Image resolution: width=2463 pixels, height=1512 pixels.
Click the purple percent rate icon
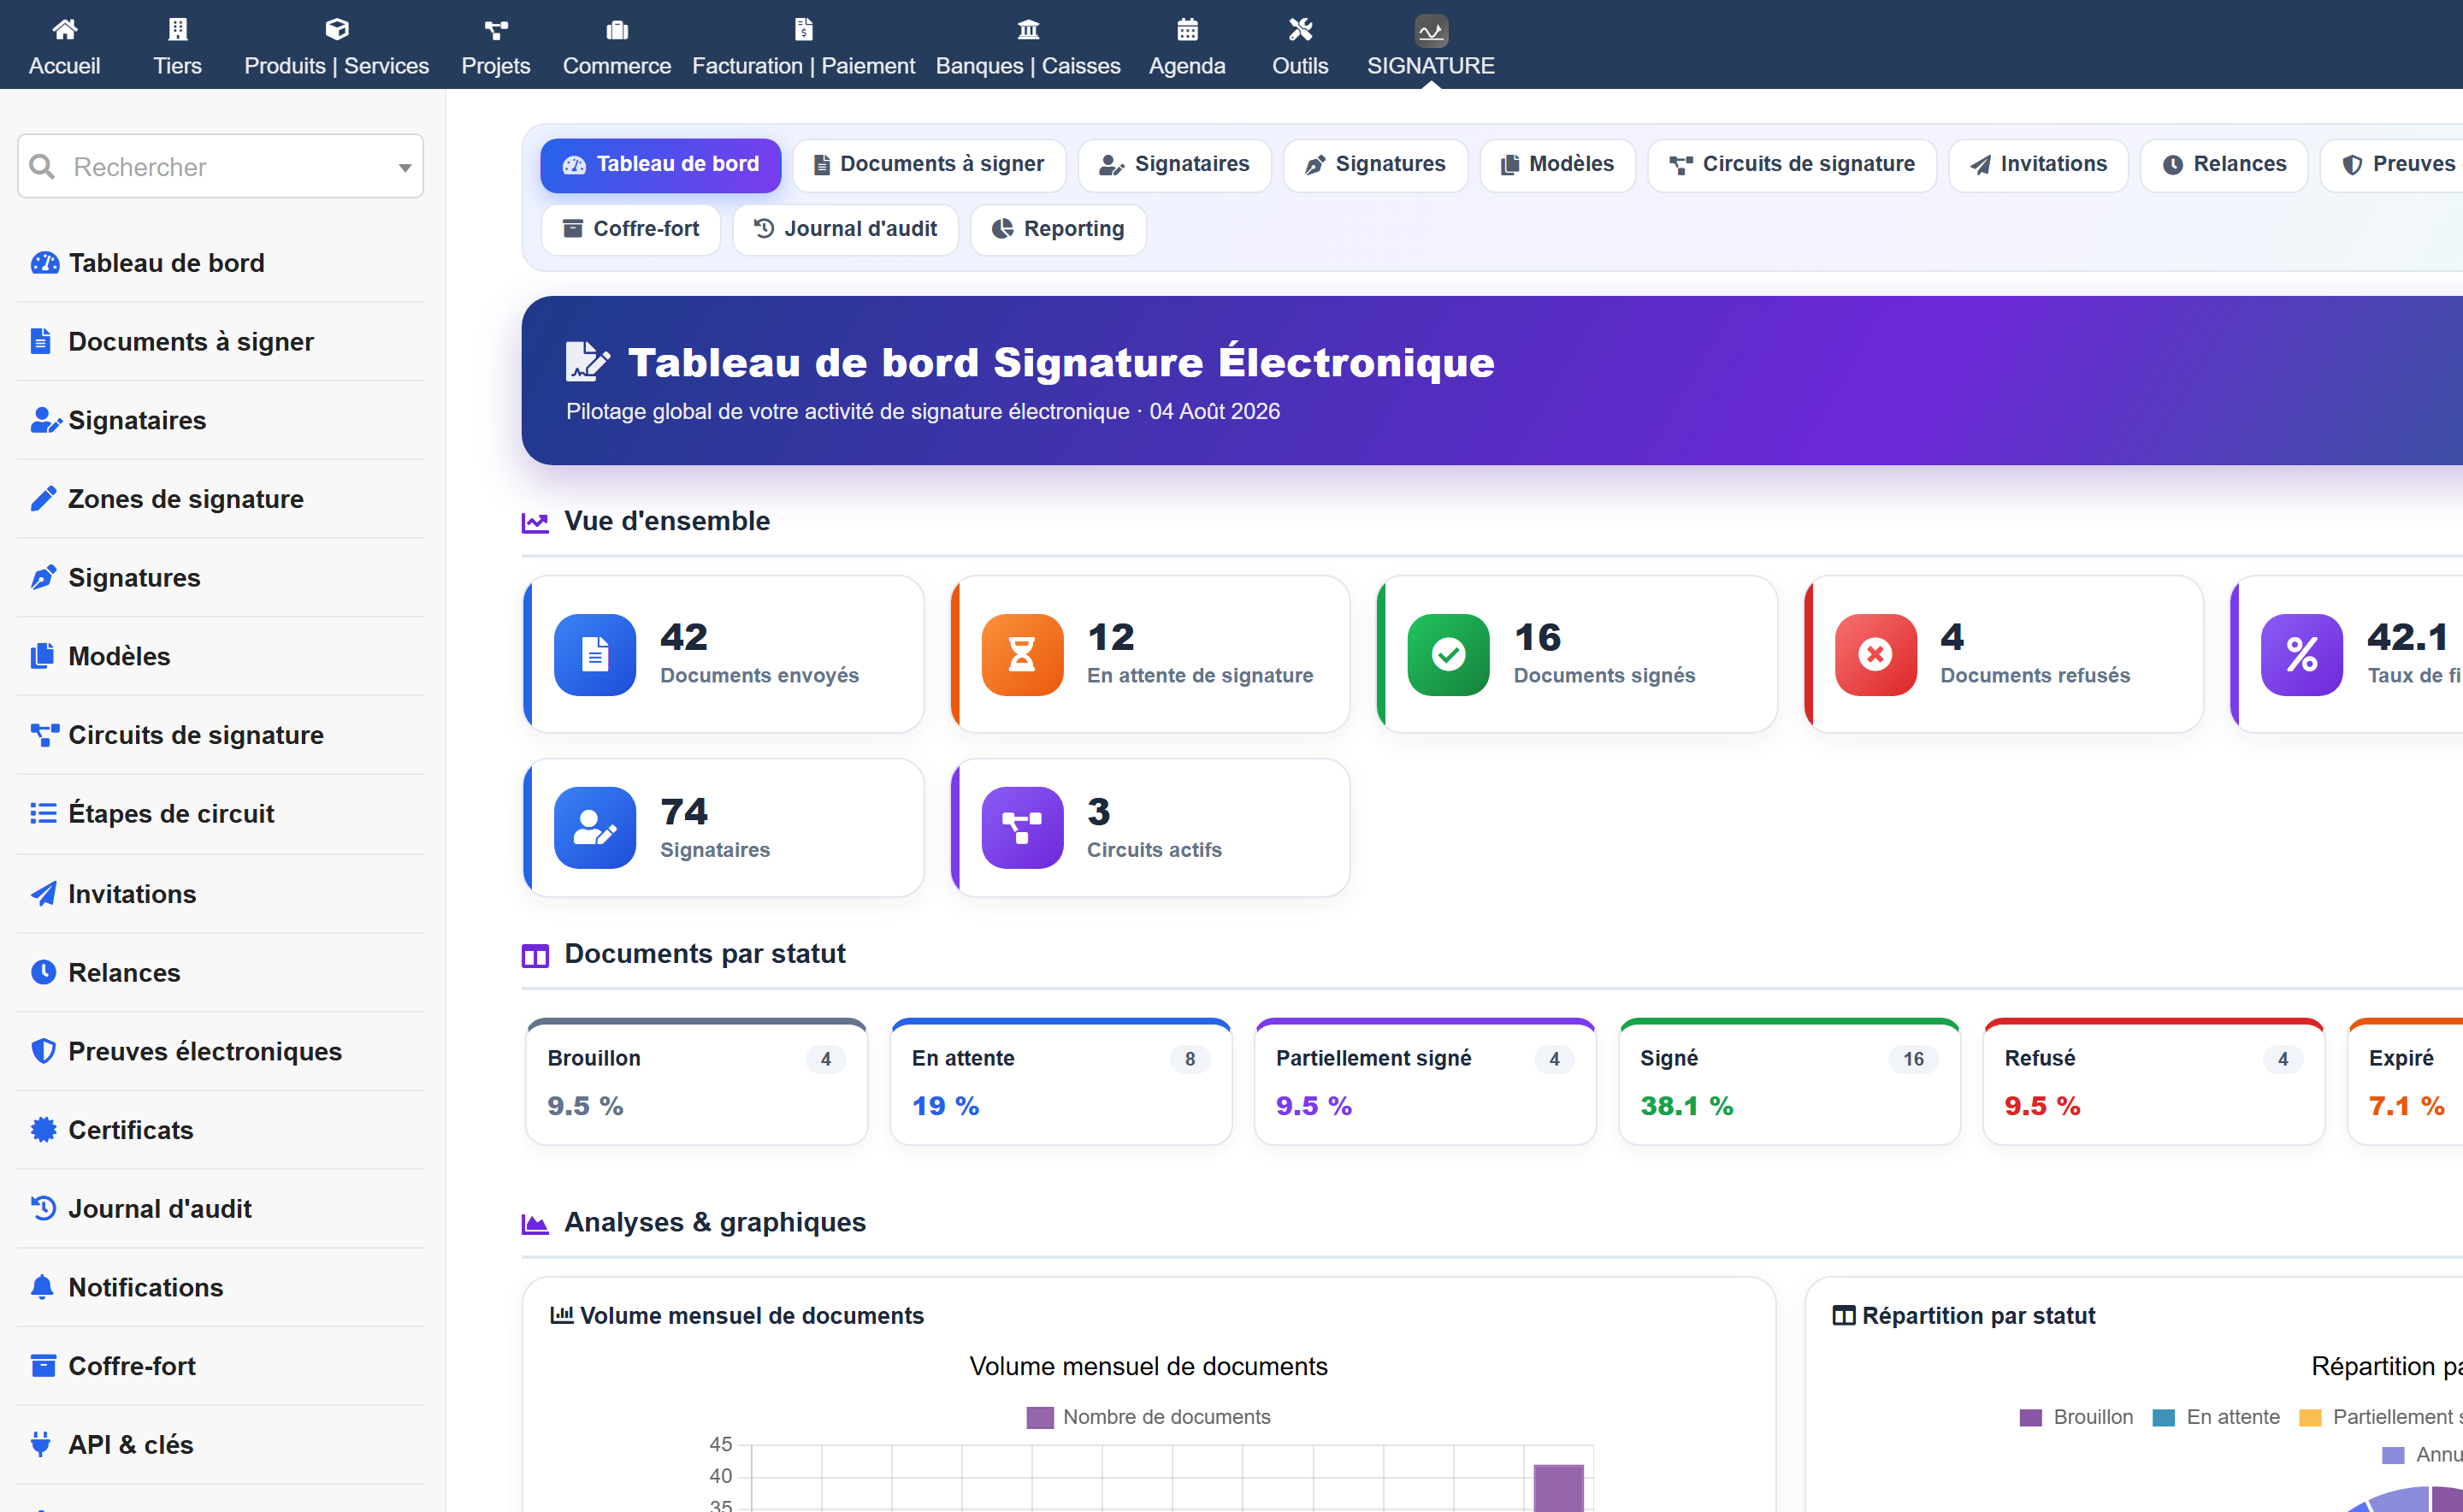pyautogui.click(x=2302, y=654)
